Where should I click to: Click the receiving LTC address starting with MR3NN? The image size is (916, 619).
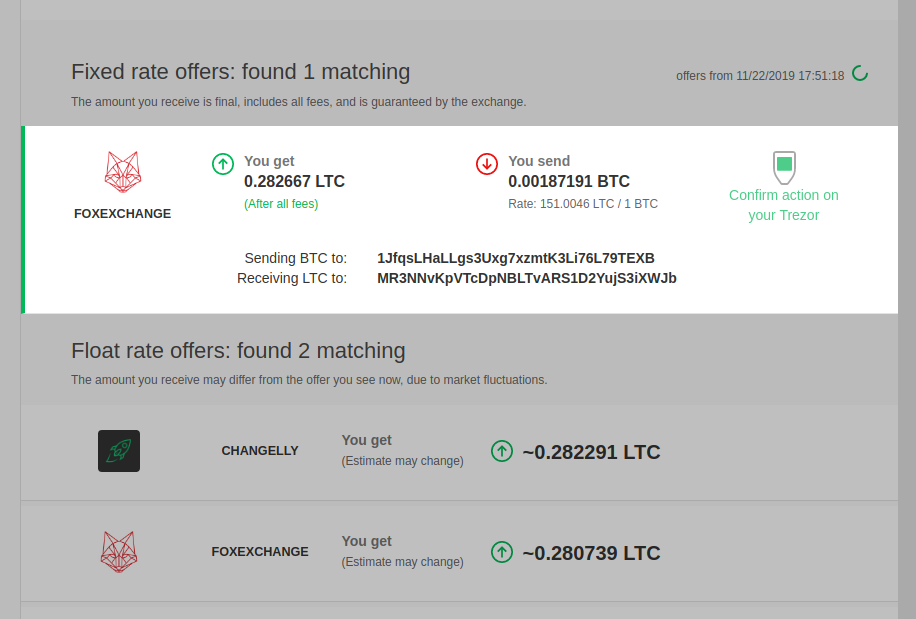pos(527,278)
